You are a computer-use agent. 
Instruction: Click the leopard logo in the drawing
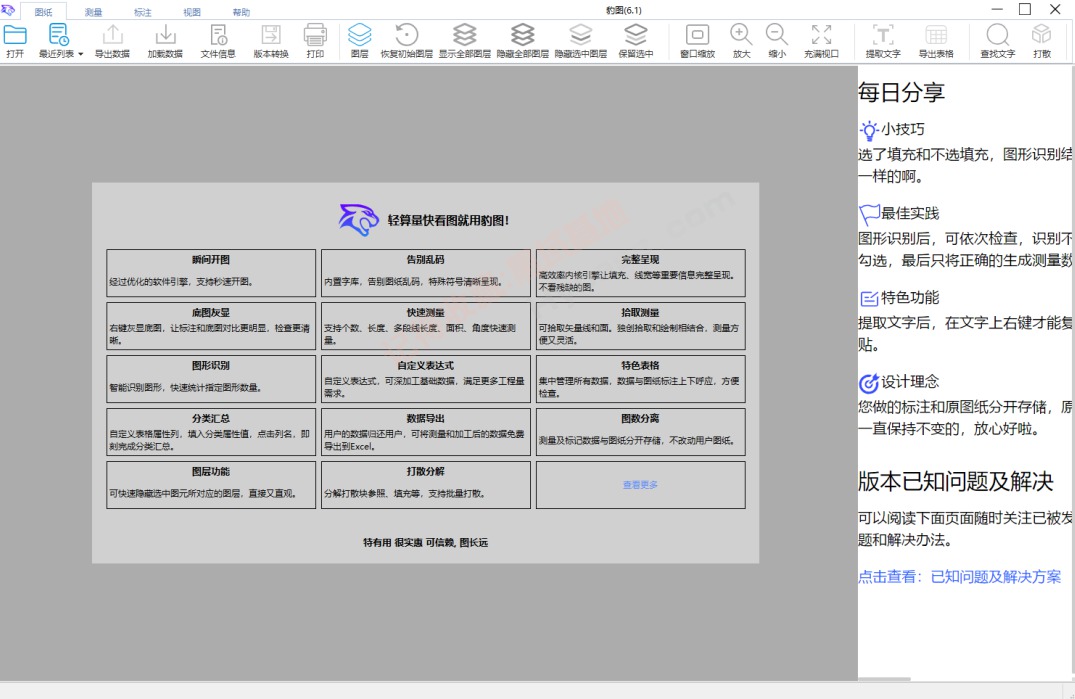pos(358,219)
